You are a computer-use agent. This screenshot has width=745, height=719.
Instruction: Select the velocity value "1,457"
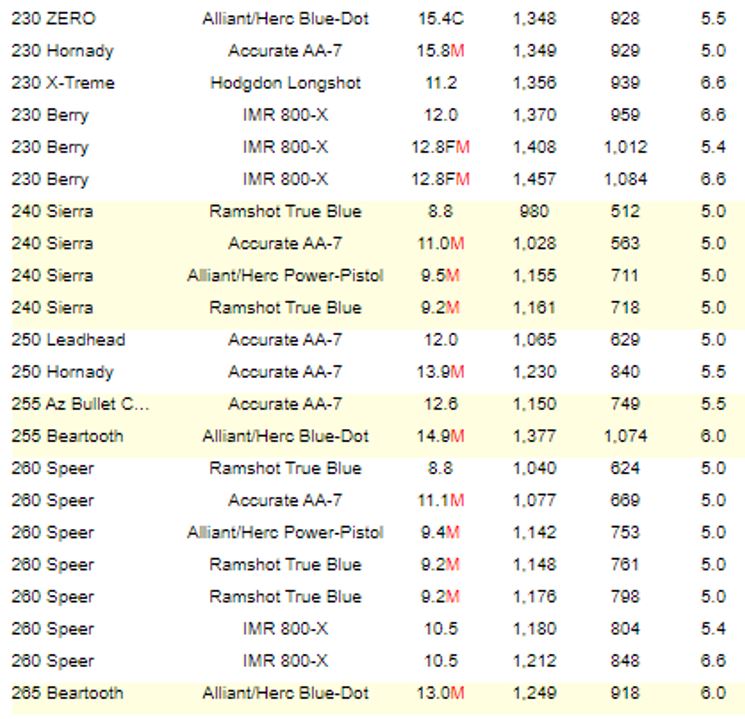tap(534, 179)
